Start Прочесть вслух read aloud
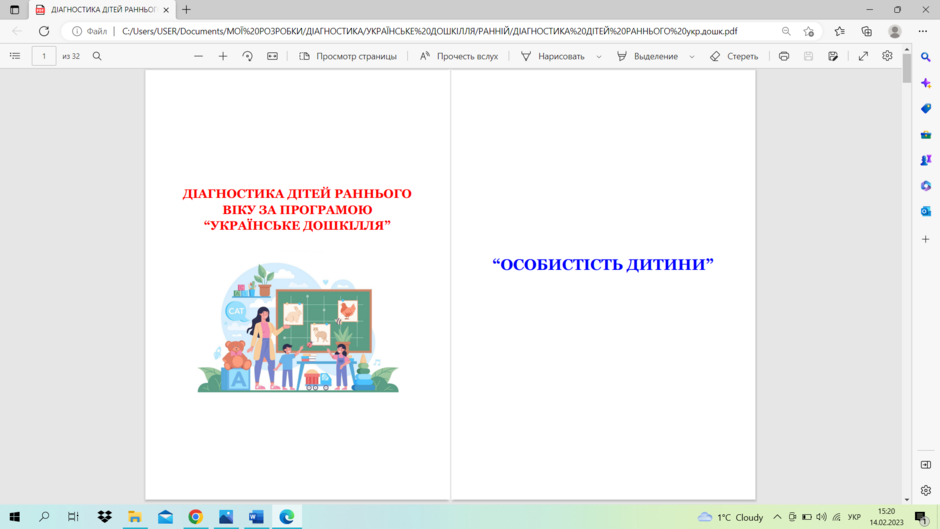 (459, 56)
